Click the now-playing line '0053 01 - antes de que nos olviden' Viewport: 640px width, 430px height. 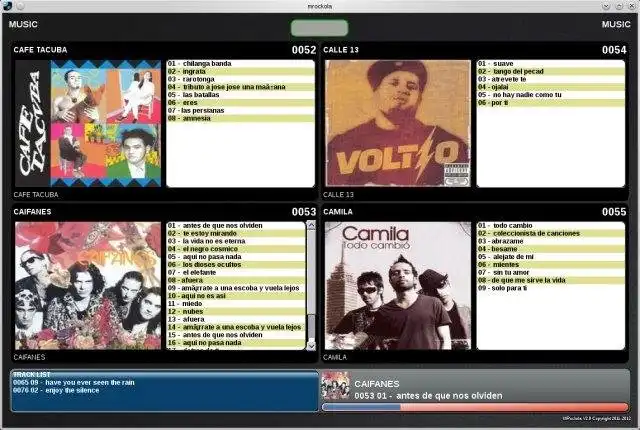point(428,396)
